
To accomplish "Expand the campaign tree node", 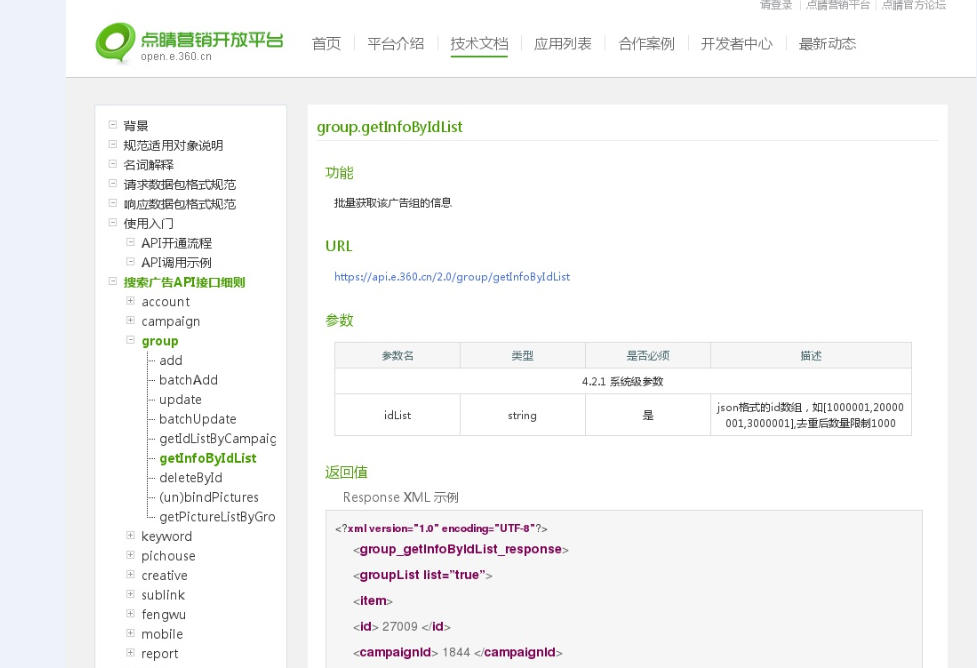I will (130, 321).
